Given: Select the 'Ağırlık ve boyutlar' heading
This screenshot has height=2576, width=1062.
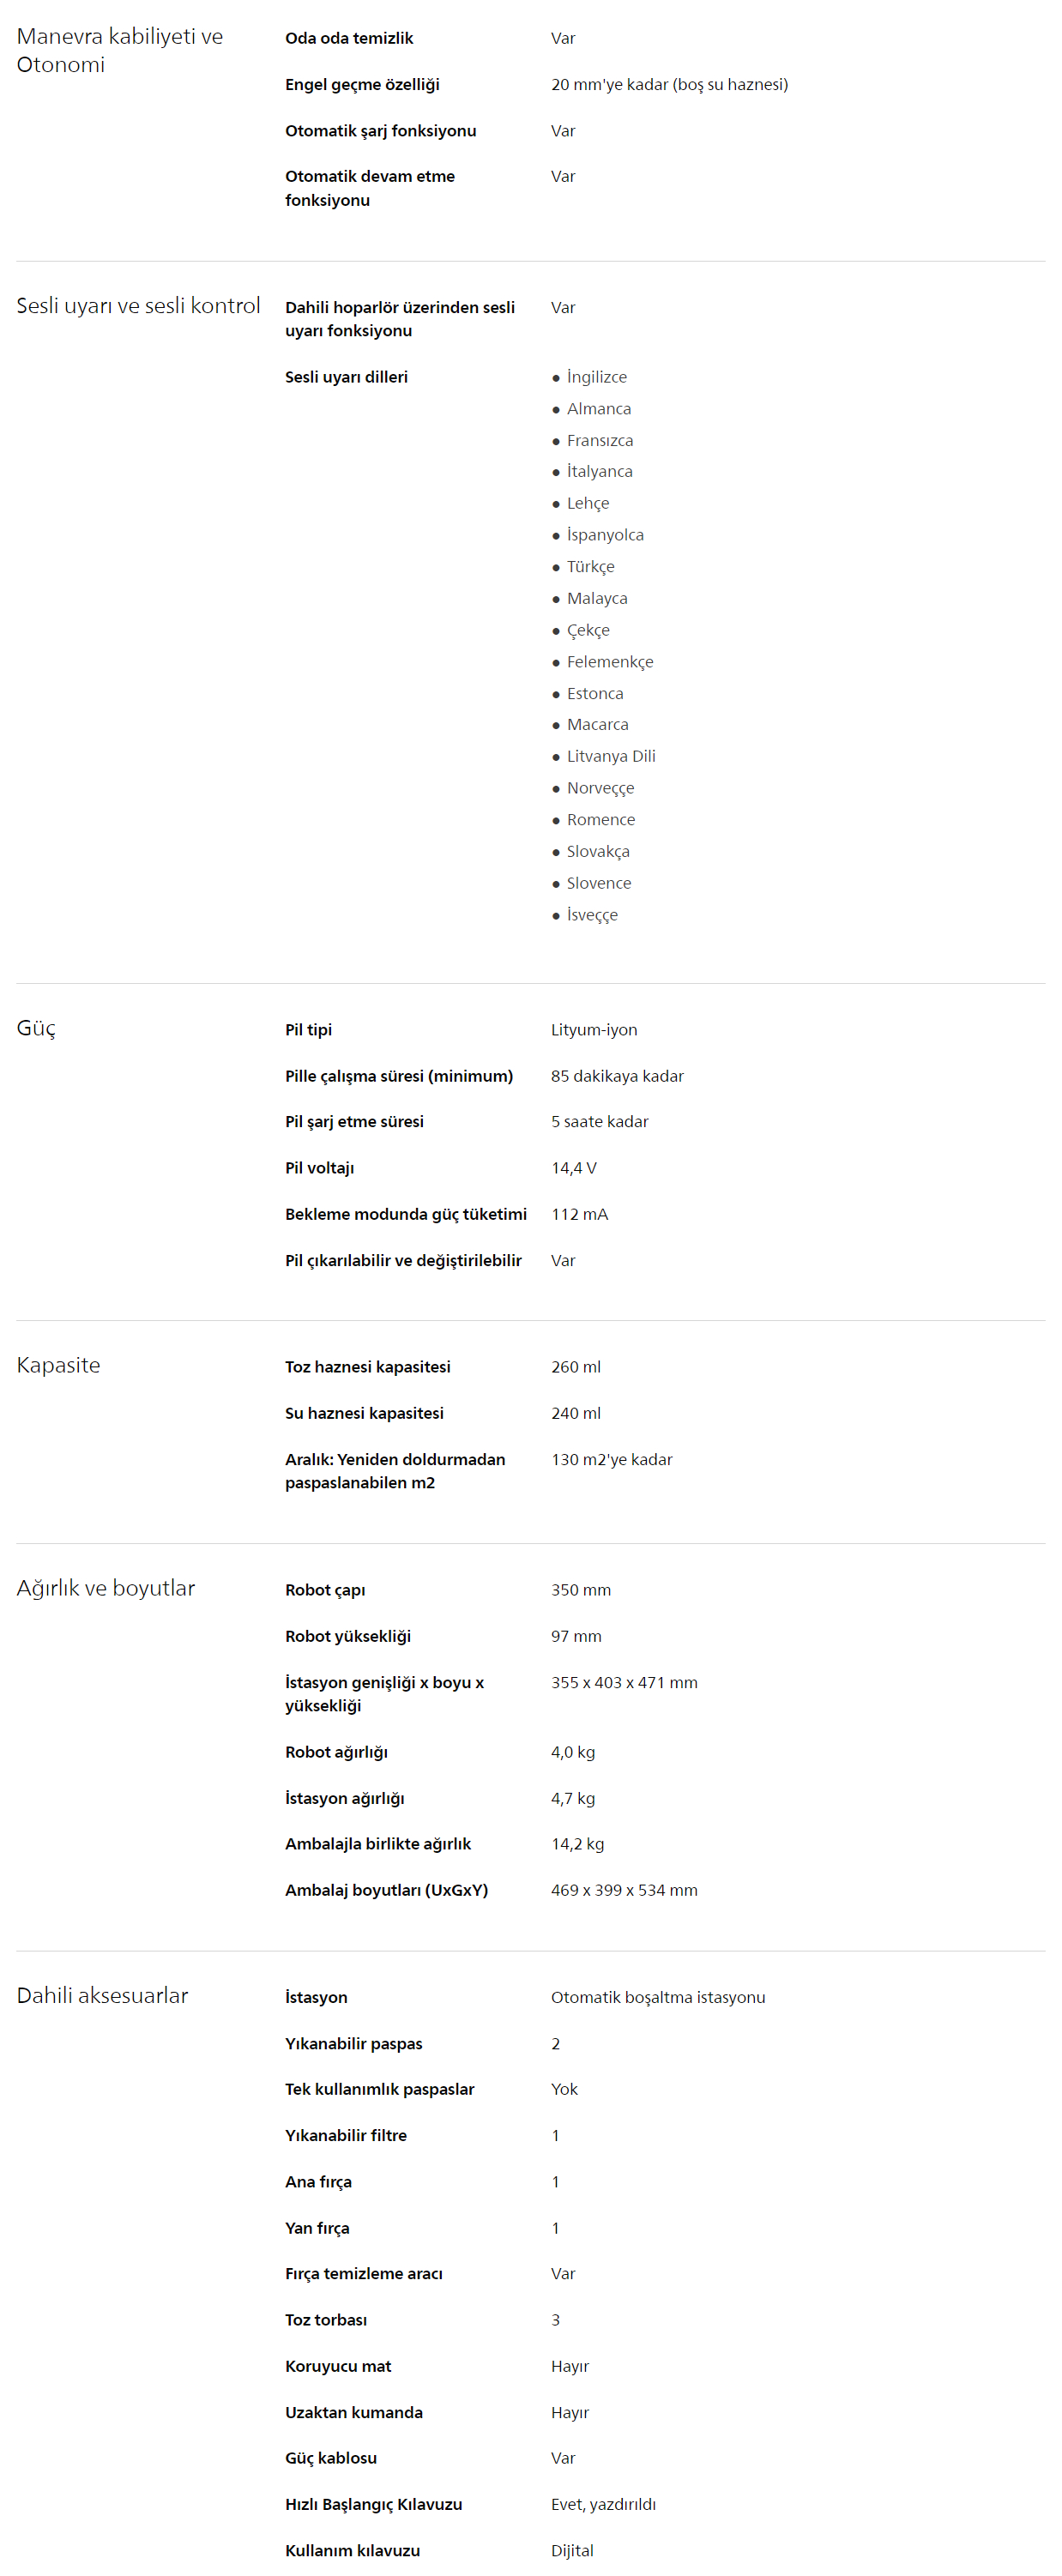Looking at the screenshot, I should click(x=106, y=1588).
